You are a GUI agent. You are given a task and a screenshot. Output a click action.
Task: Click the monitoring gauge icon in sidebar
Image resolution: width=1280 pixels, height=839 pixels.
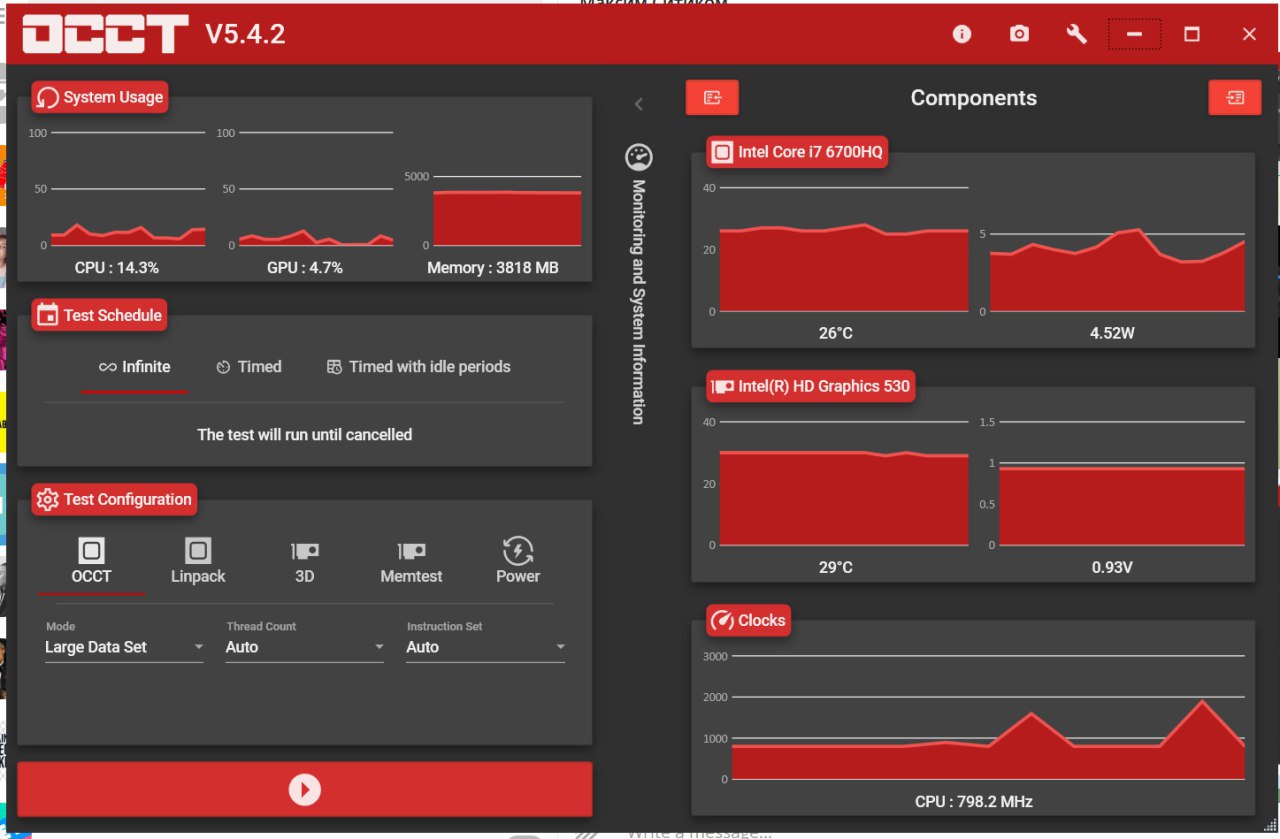pos(639,157)
